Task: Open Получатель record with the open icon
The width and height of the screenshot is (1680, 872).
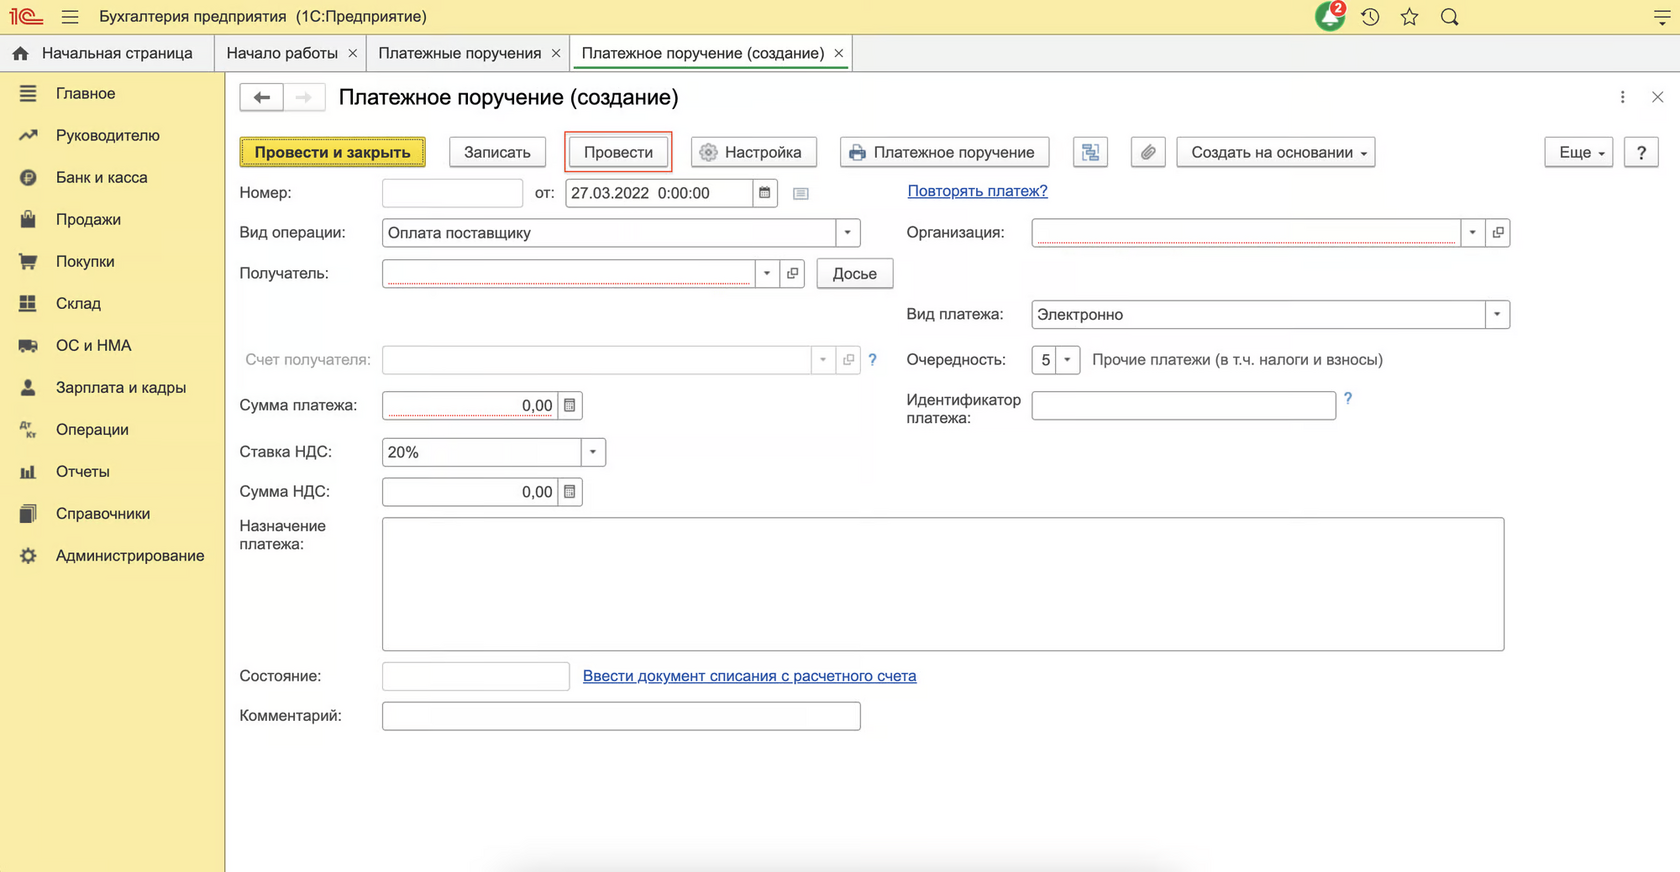Action: (793, 273)
